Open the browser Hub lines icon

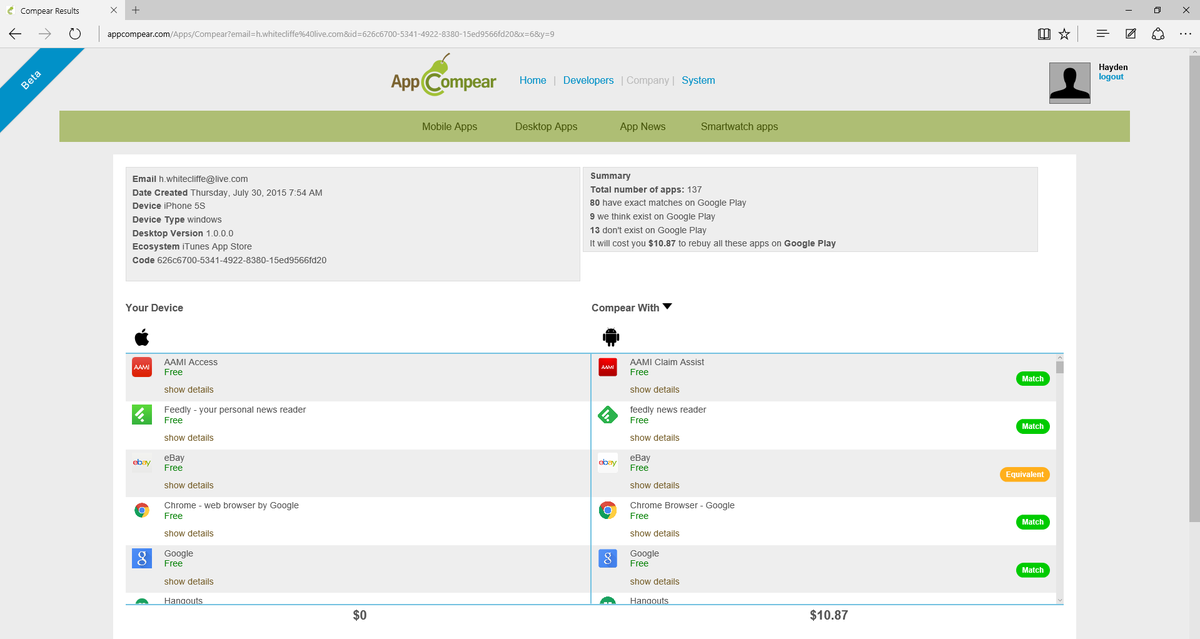coord(1102,33)
